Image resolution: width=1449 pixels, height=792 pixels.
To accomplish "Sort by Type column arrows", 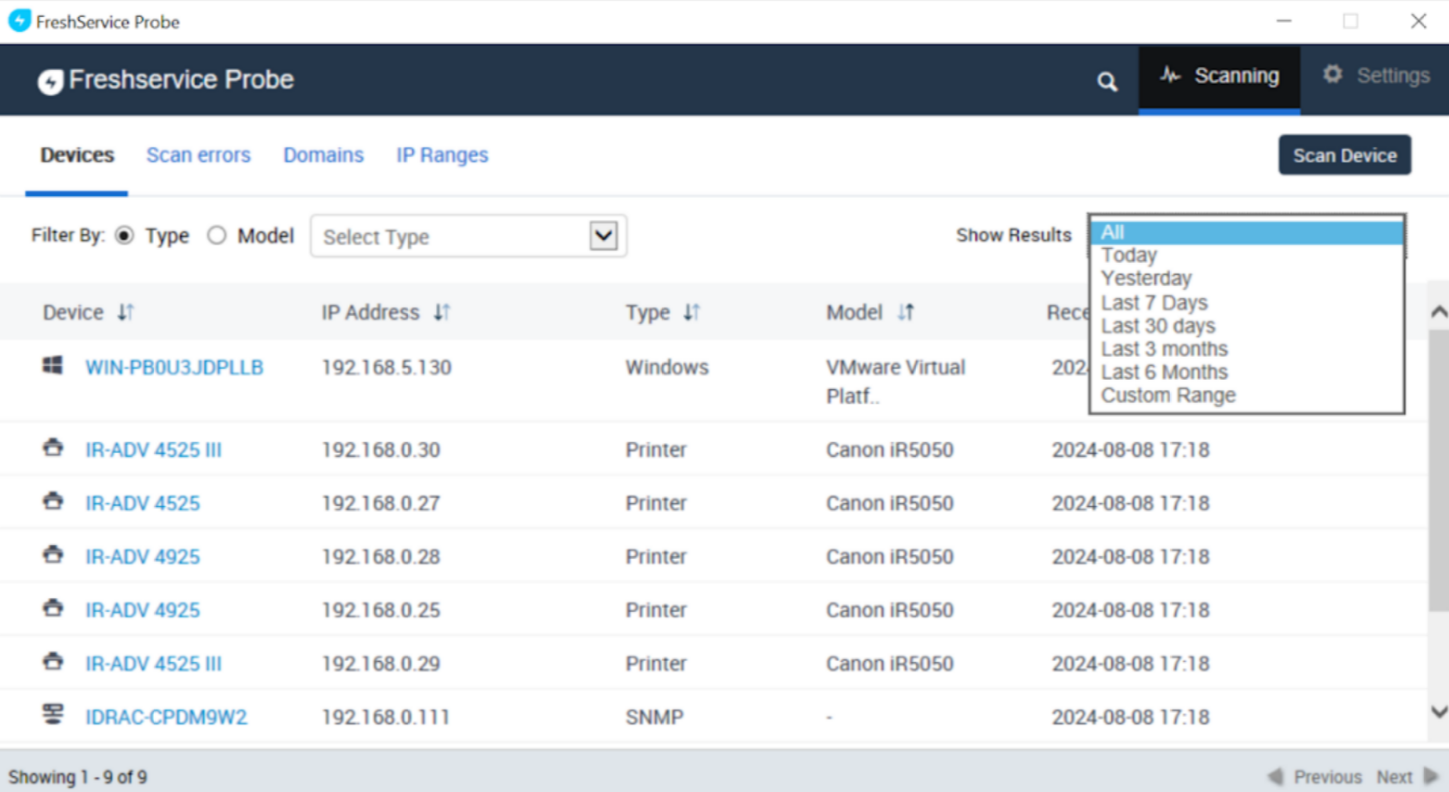I will pyautogui.click(x=691, y=313).
